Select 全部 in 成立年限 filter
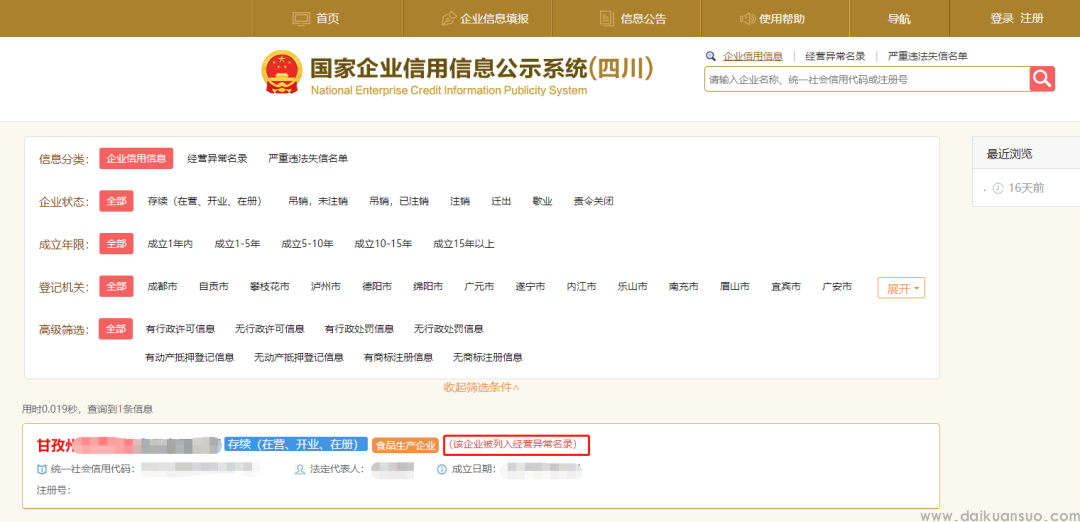Image resolution: width=1080 pixels, height=522 pixels. [x=116, y=243]
